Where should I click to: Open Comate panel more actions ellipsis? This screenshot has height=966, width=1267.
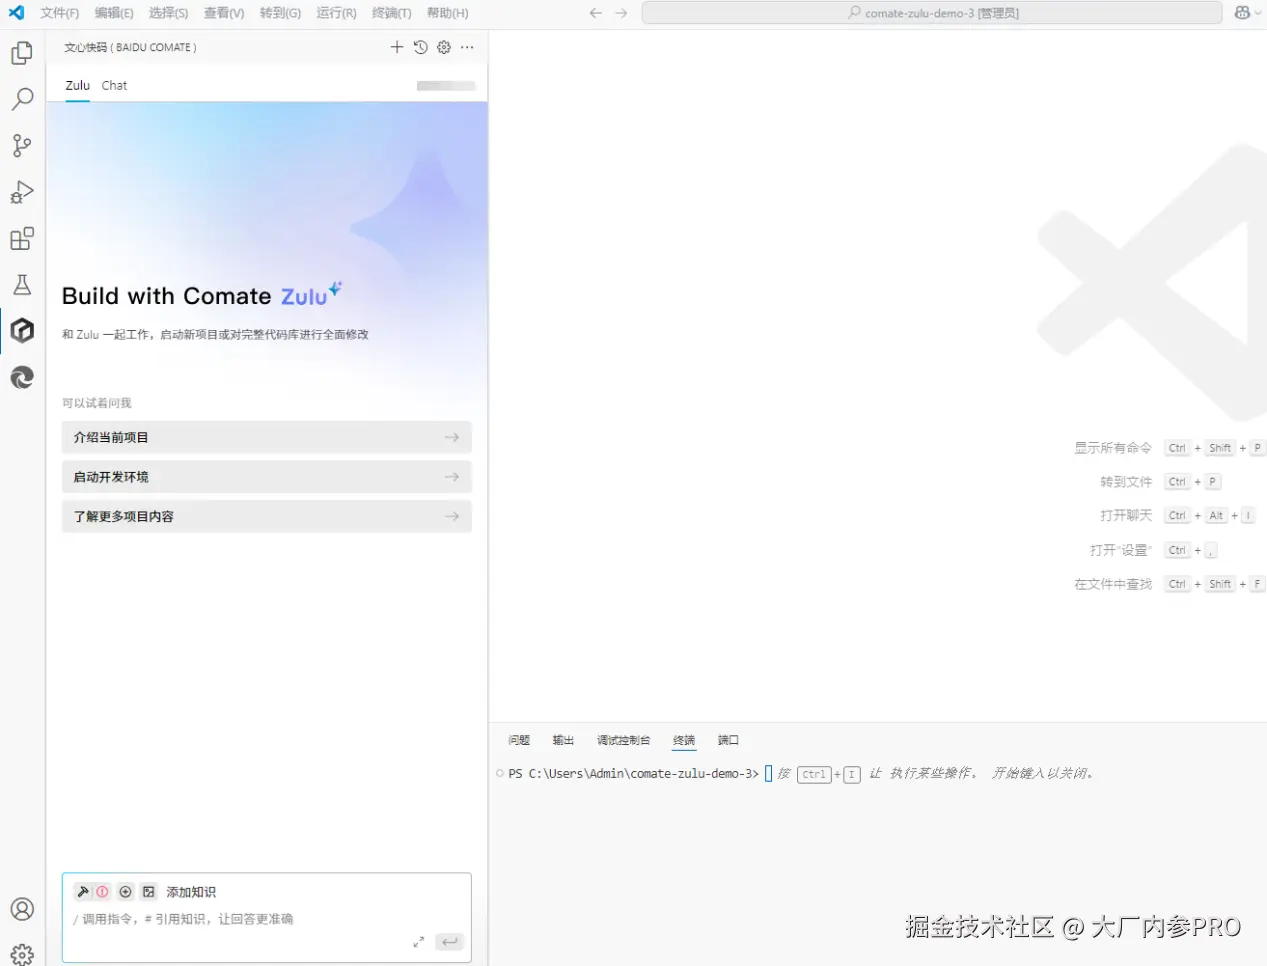(x=467, y=47)
